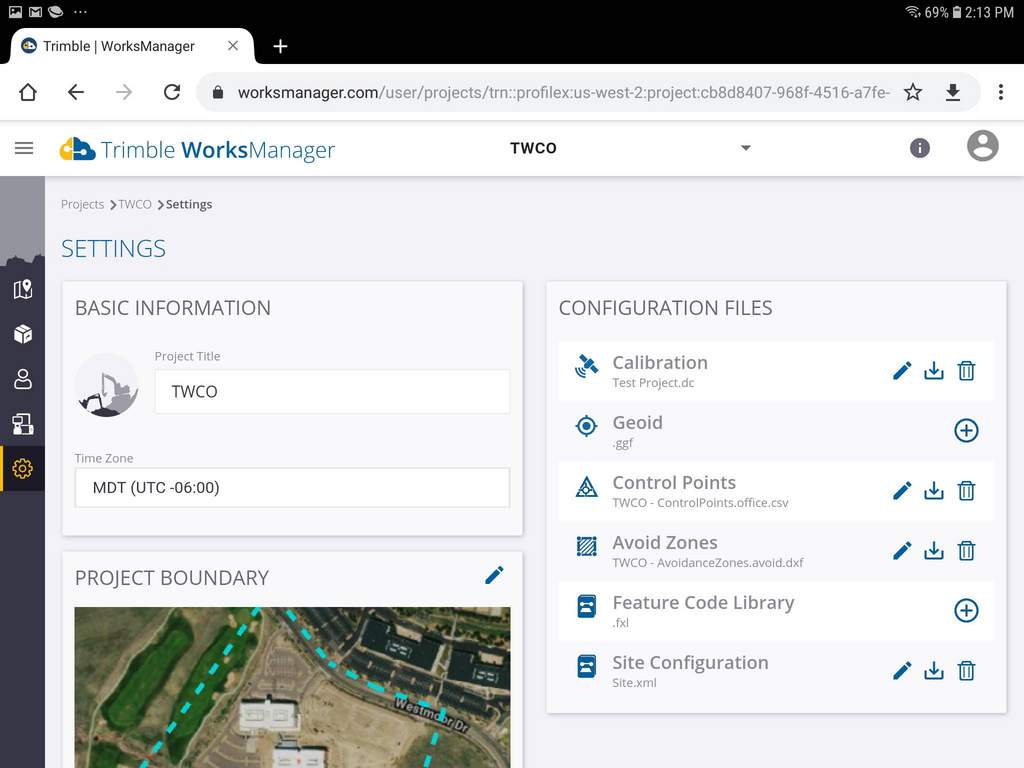Edit the Control Points file
The image size is (1024, 768).
pyautogui.click(x=902, y=490)
